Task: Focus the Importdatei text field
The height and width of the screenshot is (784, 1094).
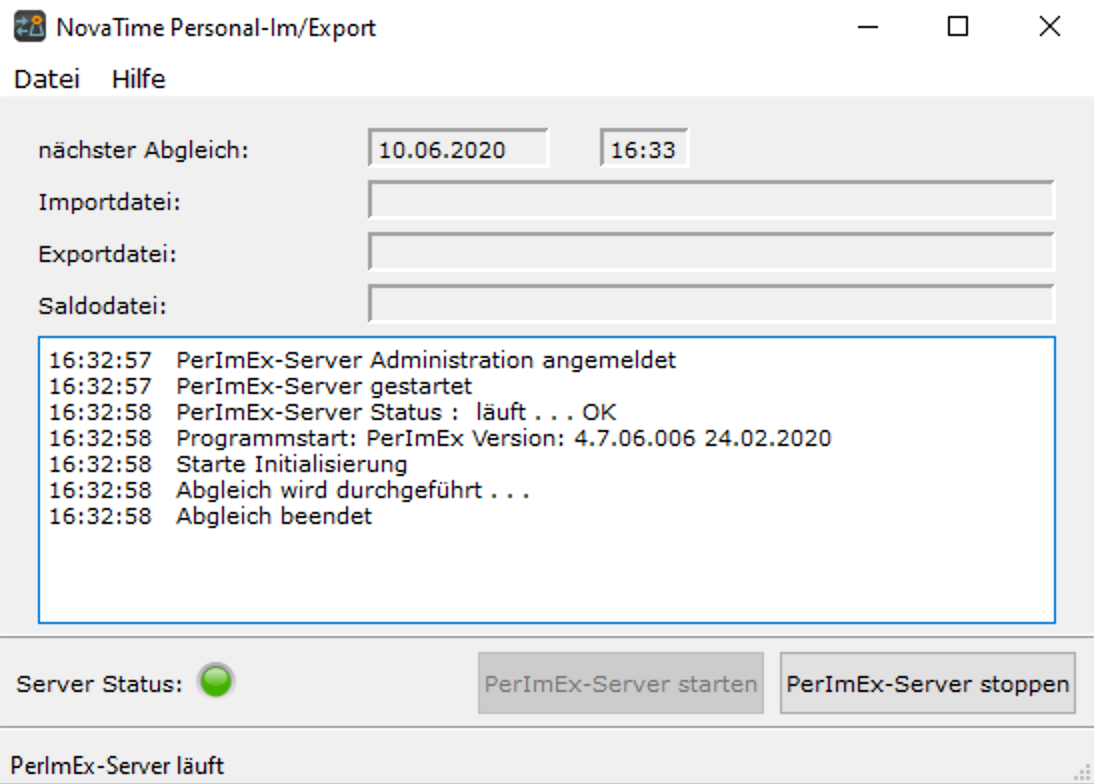Action: [x=711, y=200]
